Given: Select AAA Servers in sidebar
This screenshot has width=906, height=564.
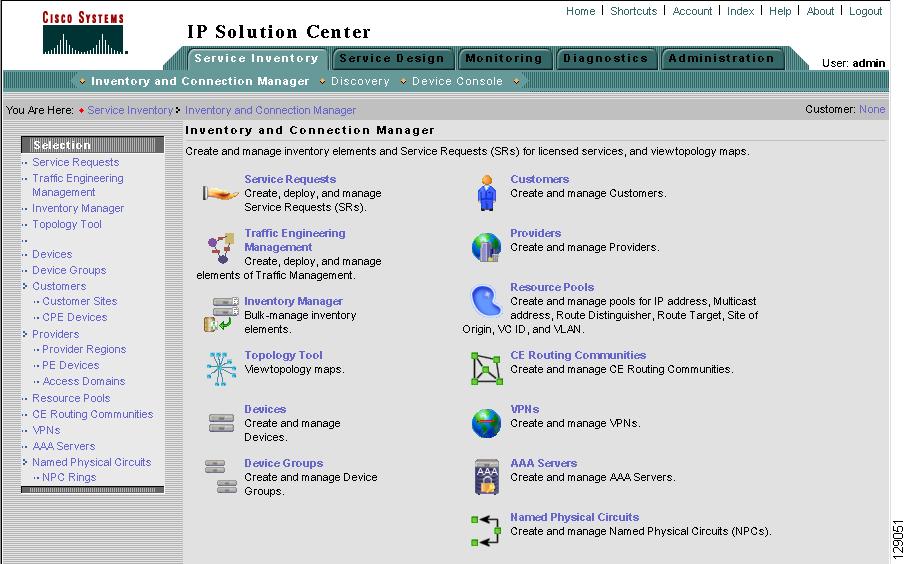Looking at the screenshot, I should pos(64,446).
